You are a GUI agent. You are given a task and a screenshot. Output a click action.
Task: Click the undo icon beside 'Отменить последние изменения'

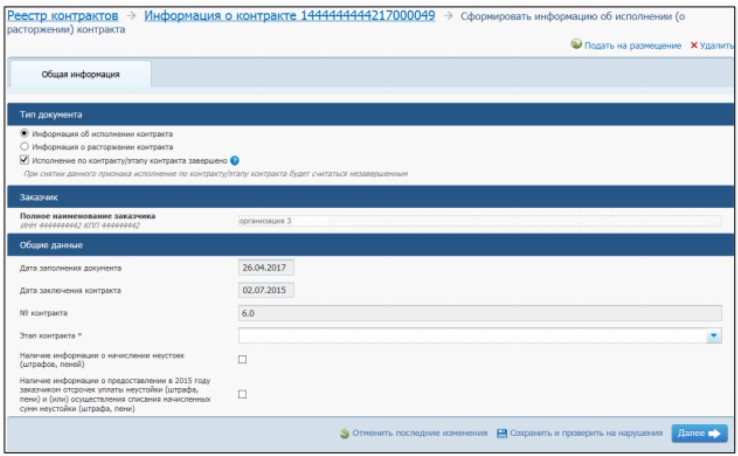344,434
